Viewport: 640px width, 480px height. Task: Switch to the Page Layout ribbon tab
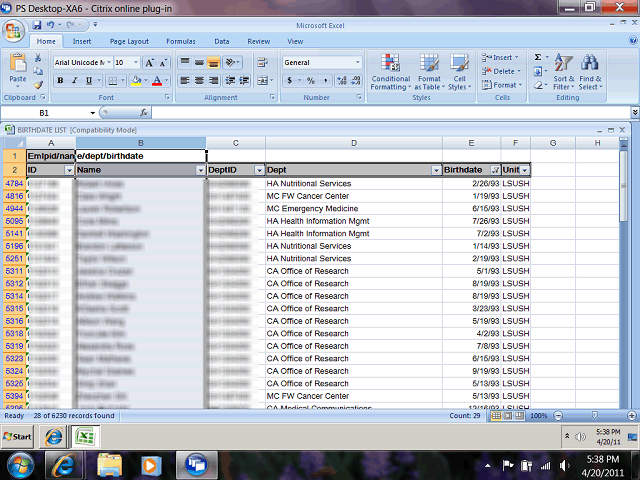click(129, 41)
